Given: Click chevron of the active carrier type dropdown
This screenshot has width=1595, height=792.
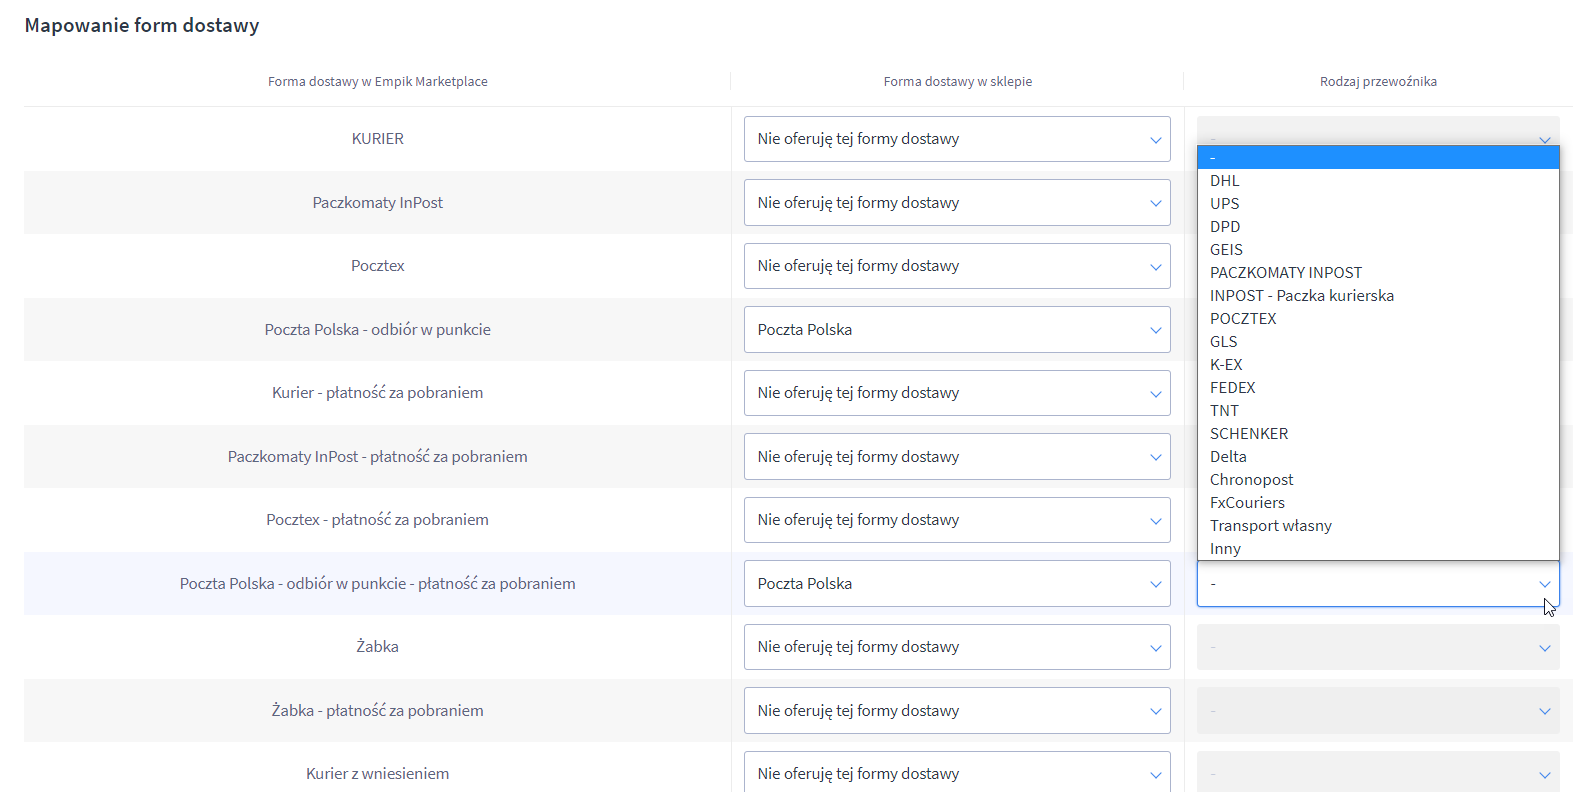Looking at the screenshot, I should click(1544, 584).
